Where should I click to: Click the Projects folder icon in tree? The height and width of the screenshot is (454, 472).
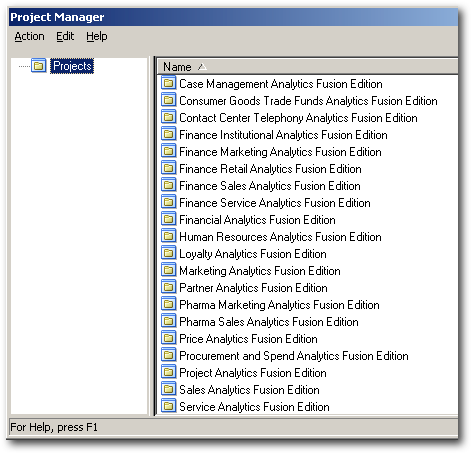point(39,66)
